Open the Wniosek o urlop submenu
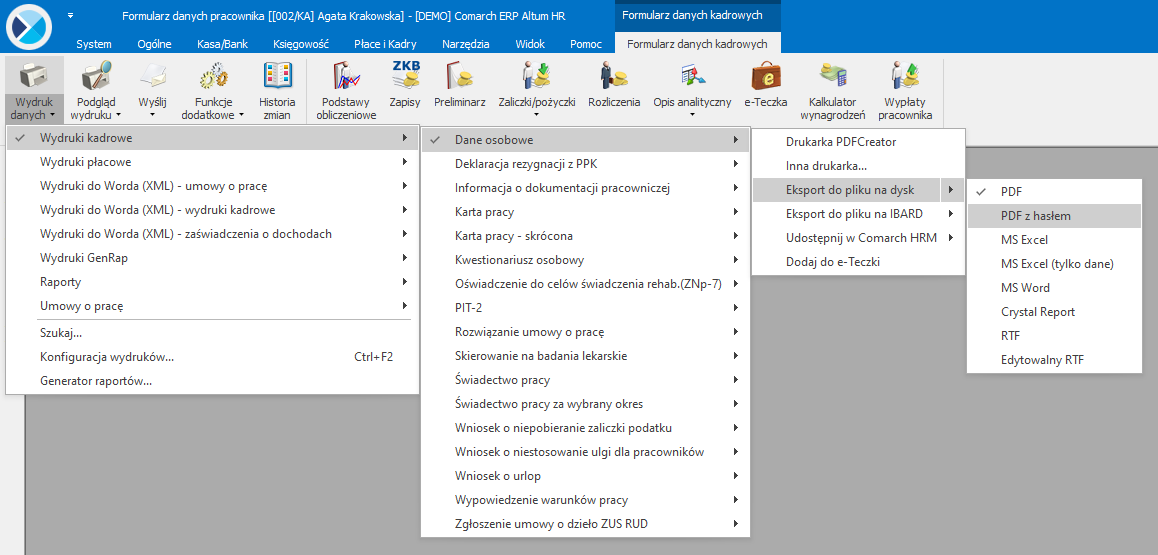The width and height of the screenshot is (1158, 555). (586, 476)
